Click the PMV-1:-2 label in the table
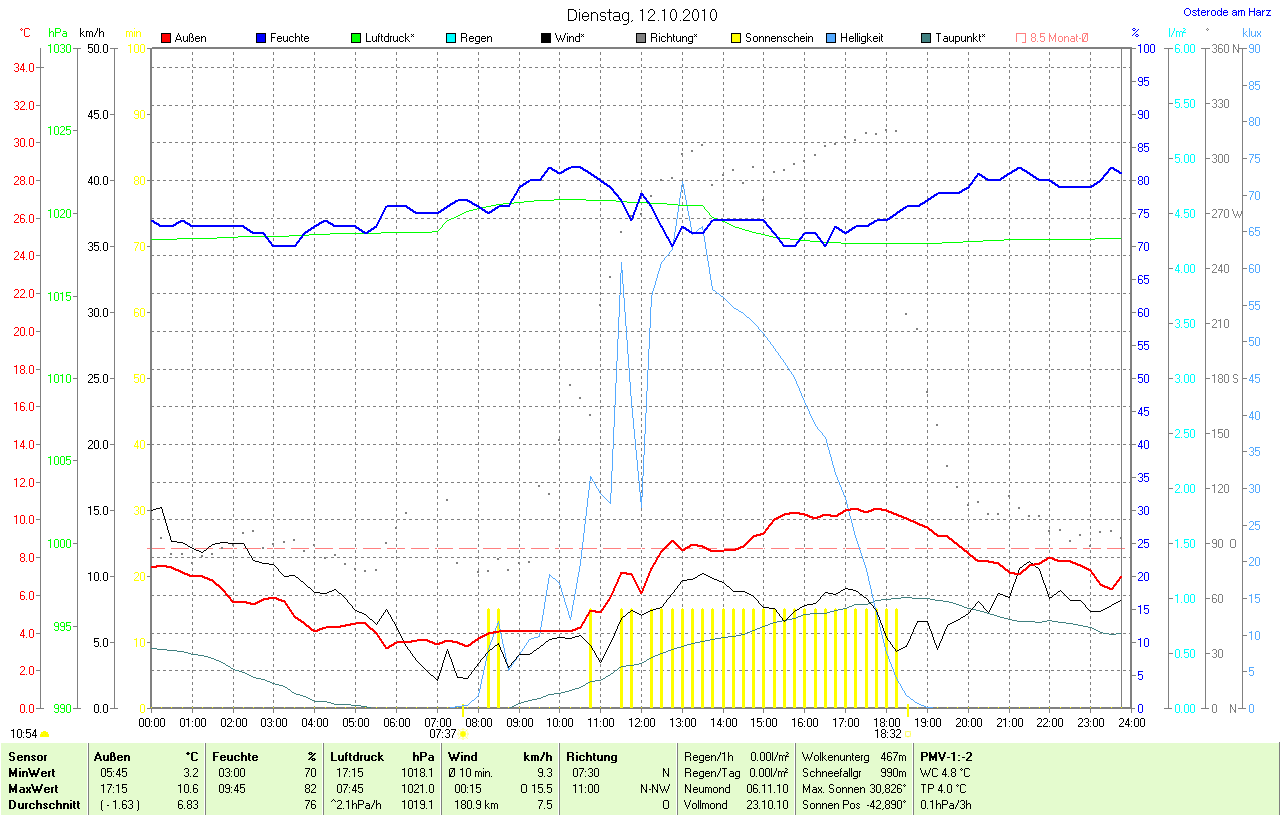Screen dimensions: 1280x815 (x=946, y=757)
